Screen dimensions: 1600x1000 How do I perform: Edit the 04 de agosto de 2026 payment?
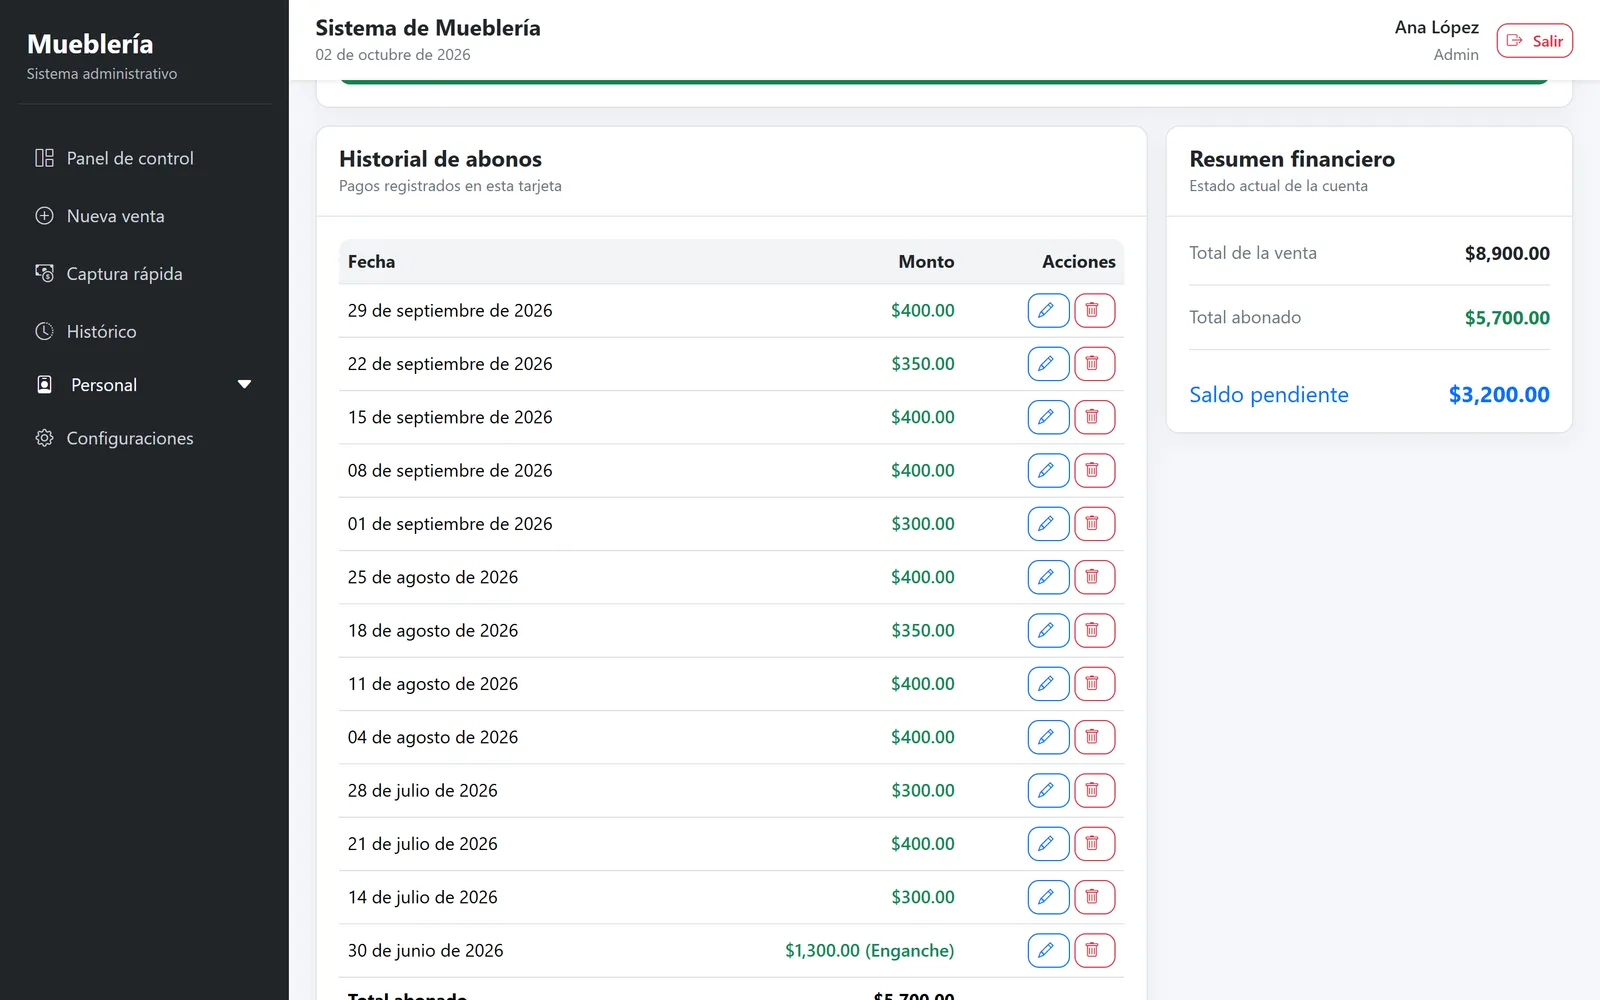tap(1048, 737)
